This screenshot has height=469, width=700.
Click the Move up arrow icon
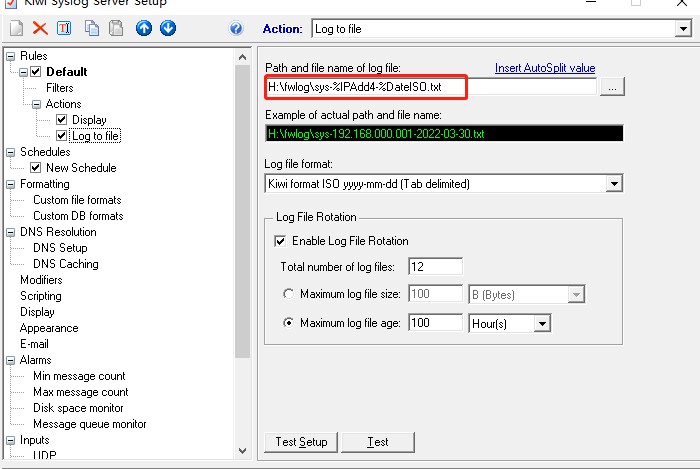144,29
